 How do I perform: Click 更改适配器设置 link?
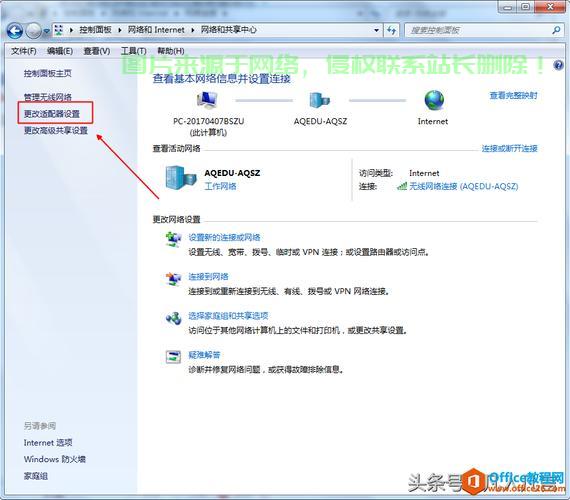click(x=52, y=114)
